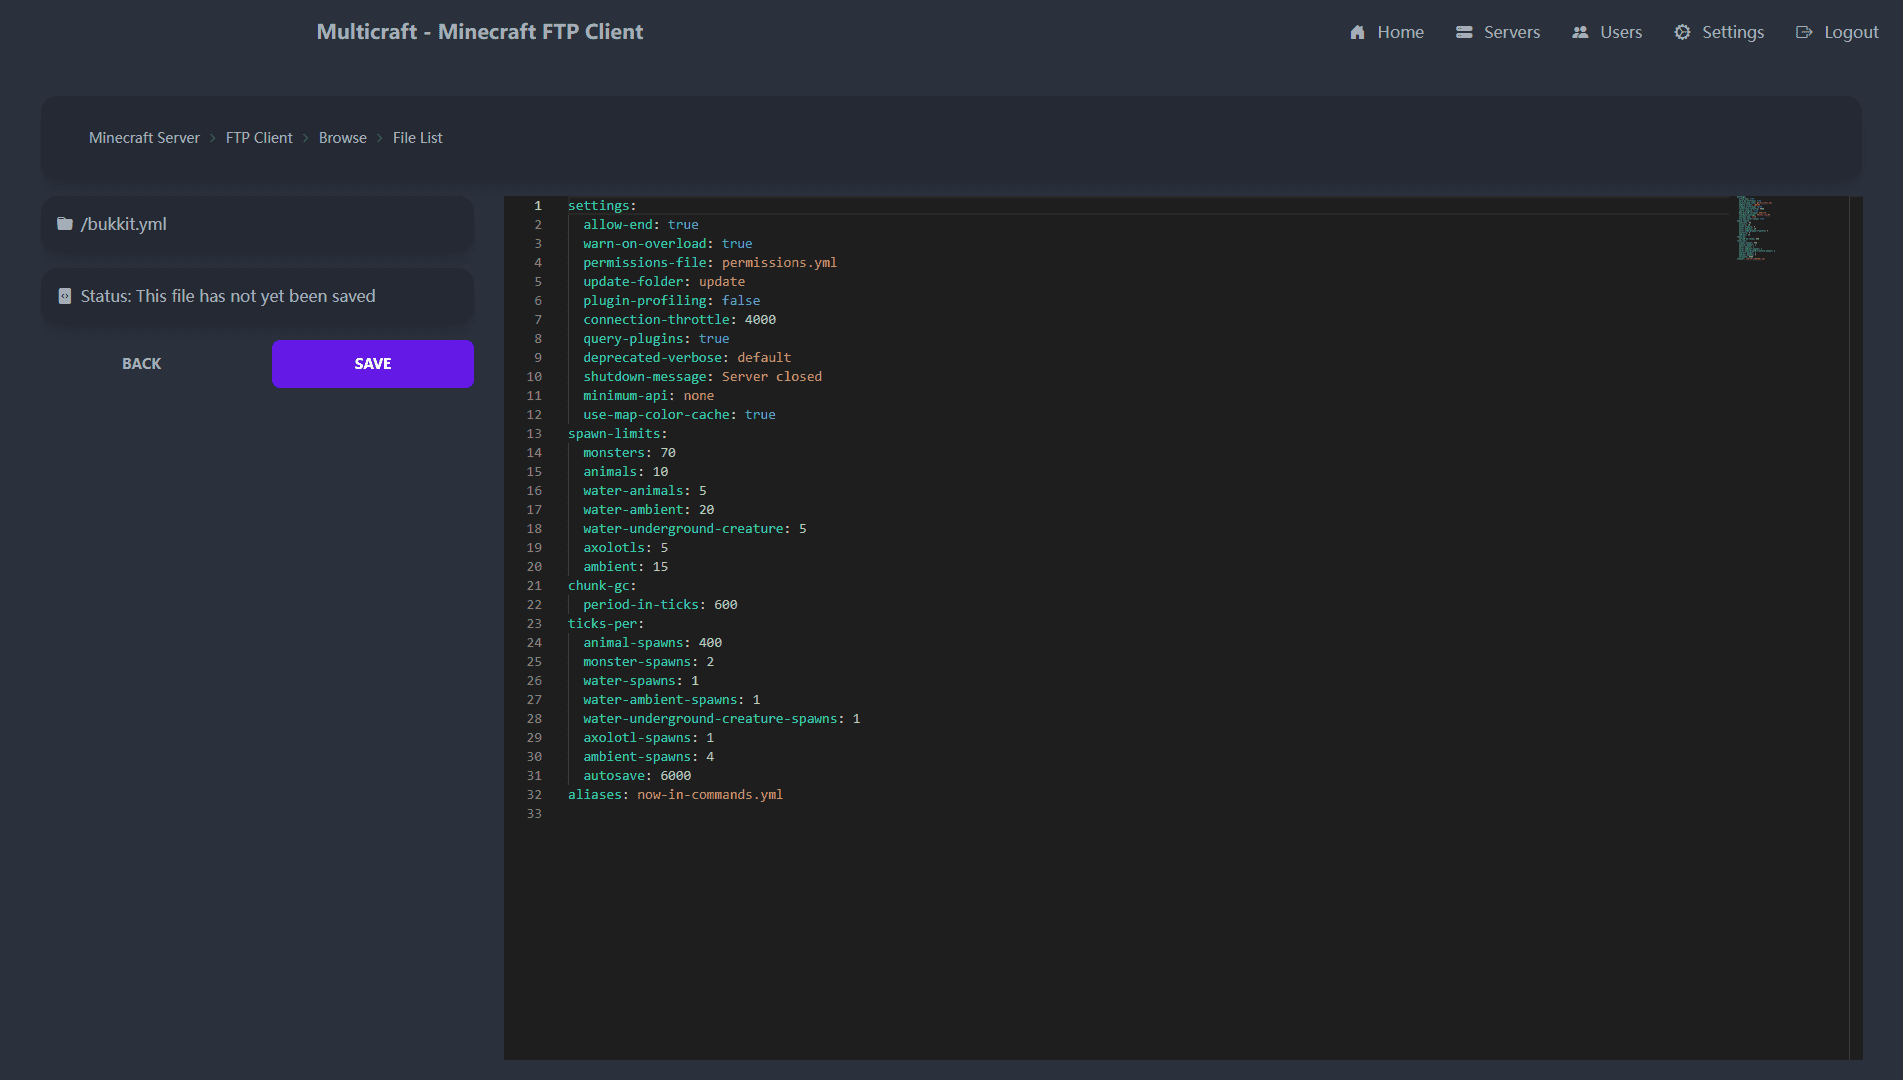Click 'water-ambient-spawns: 1' line
This screenshot has height=1080, width=1903.
click(x=672, y=700)
